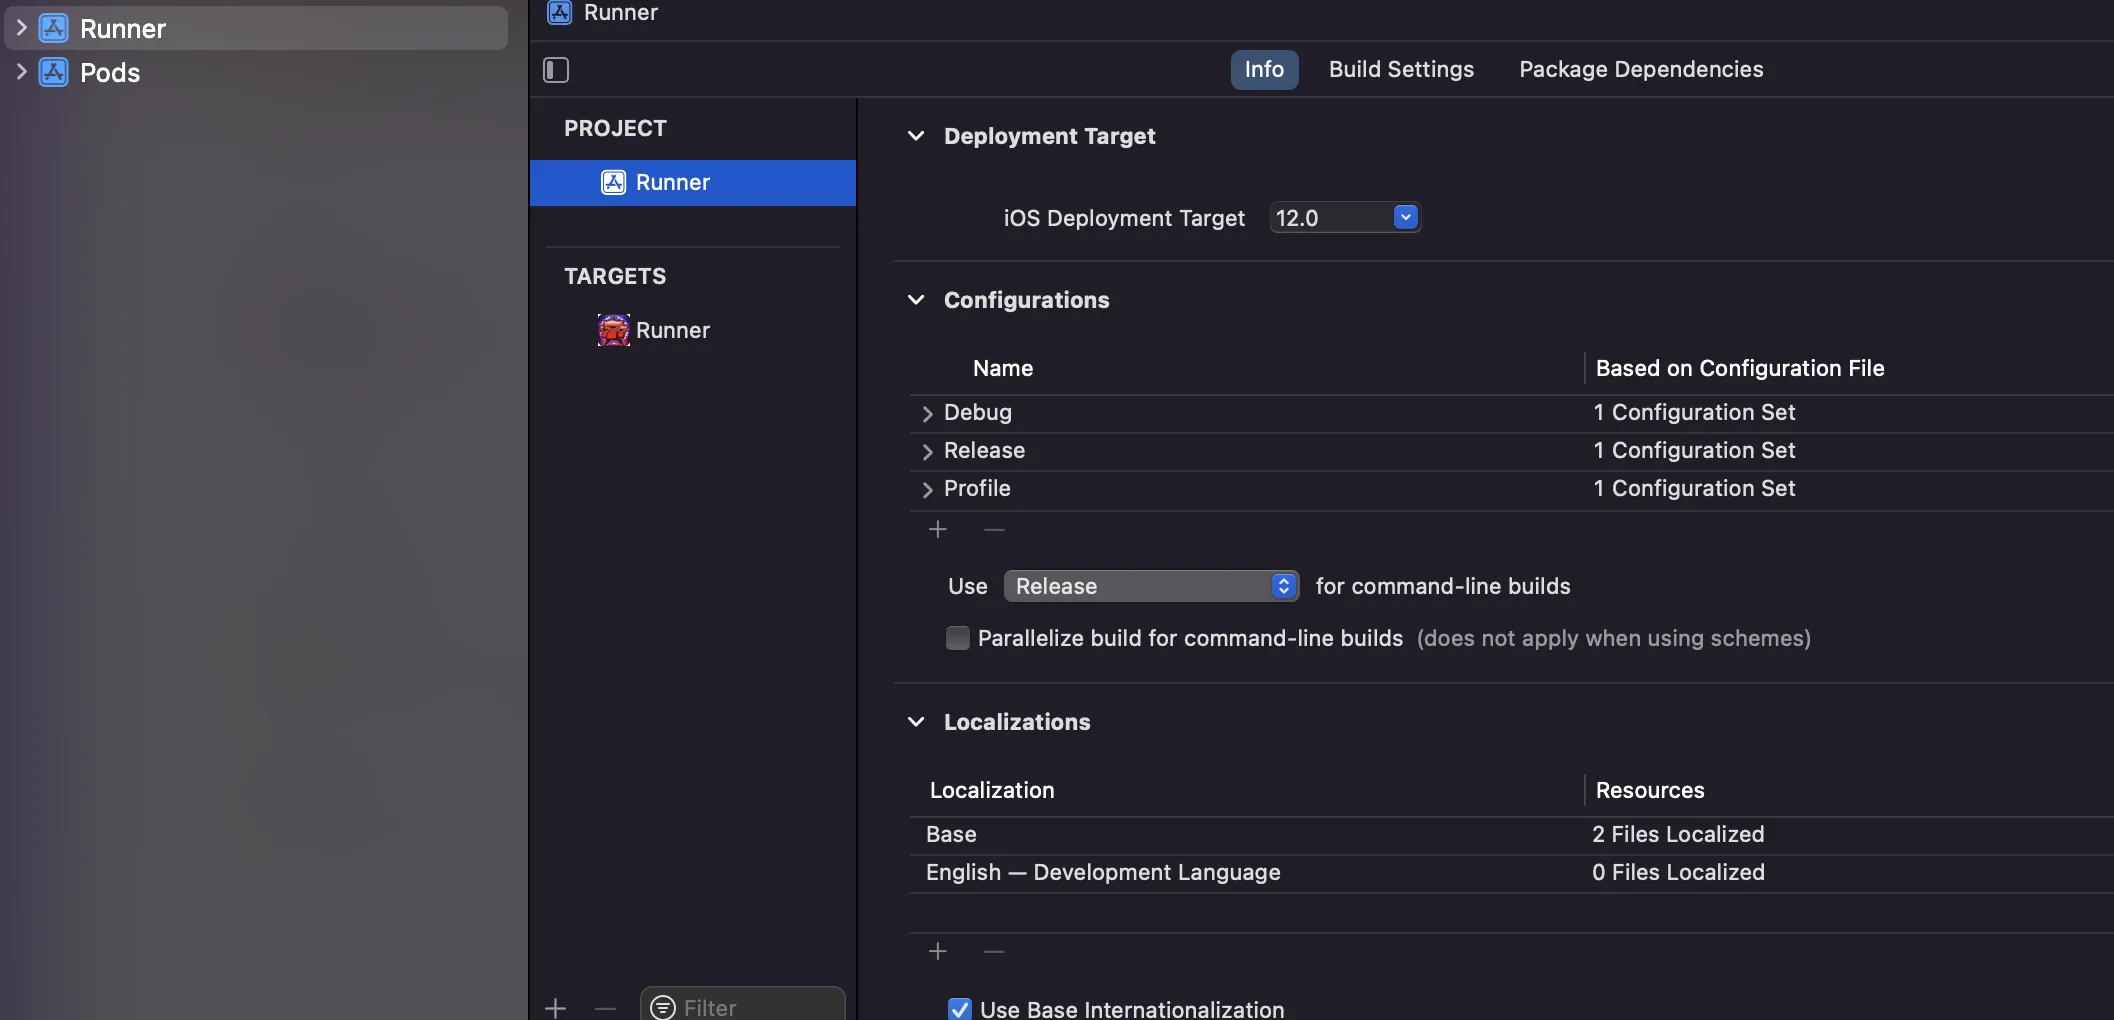The height and width of the screenshot is (1020, 2114).
Task: Click '2 Files Localized' resources cell
Action: (1678, 834)
